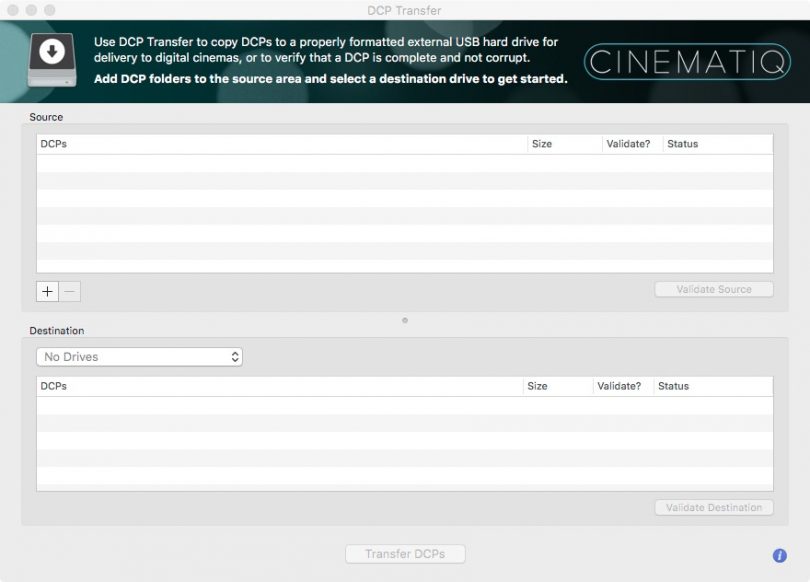
Task: Click the CINEMATIQ logo
Action: (686, 60)
